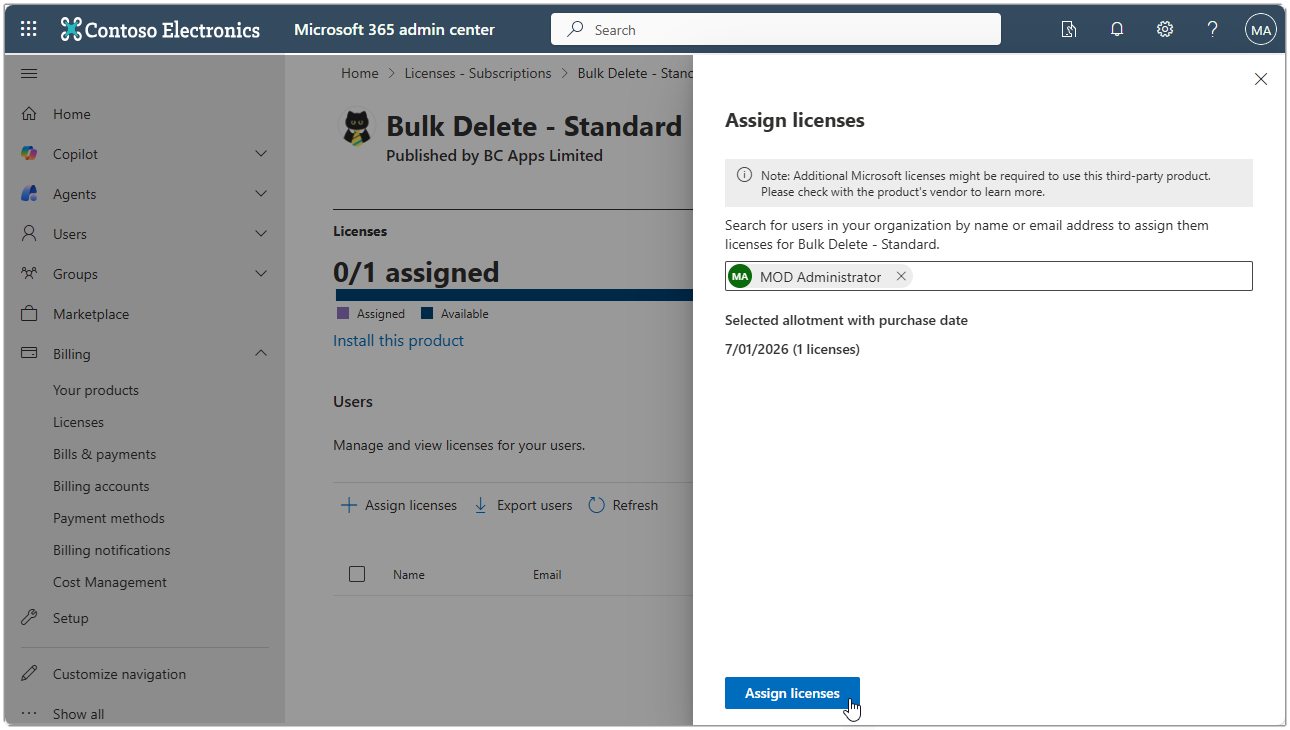Screen dimensions: 1290x730
Task: Open the Settings gear in the top bar
Action: (x=1164, y=29)
